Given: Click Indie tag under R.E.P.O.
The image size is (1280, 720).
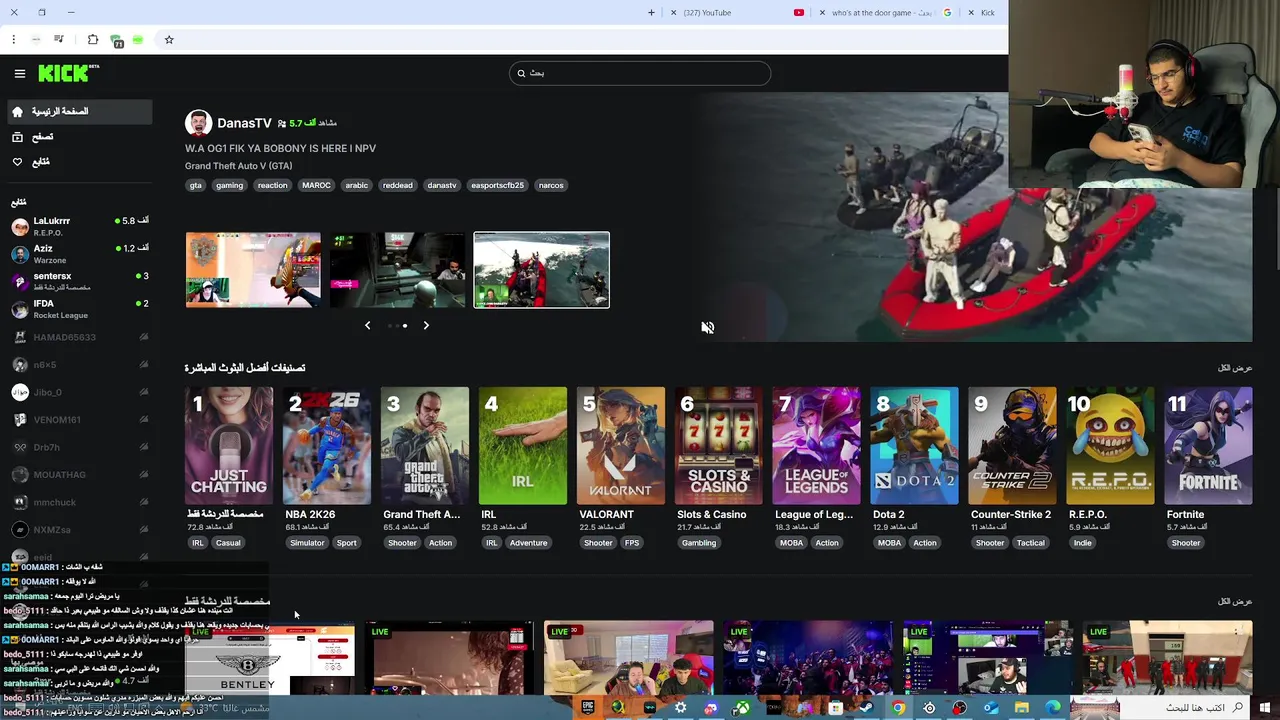Looking at the screenshot, I should pos(1083,543).
